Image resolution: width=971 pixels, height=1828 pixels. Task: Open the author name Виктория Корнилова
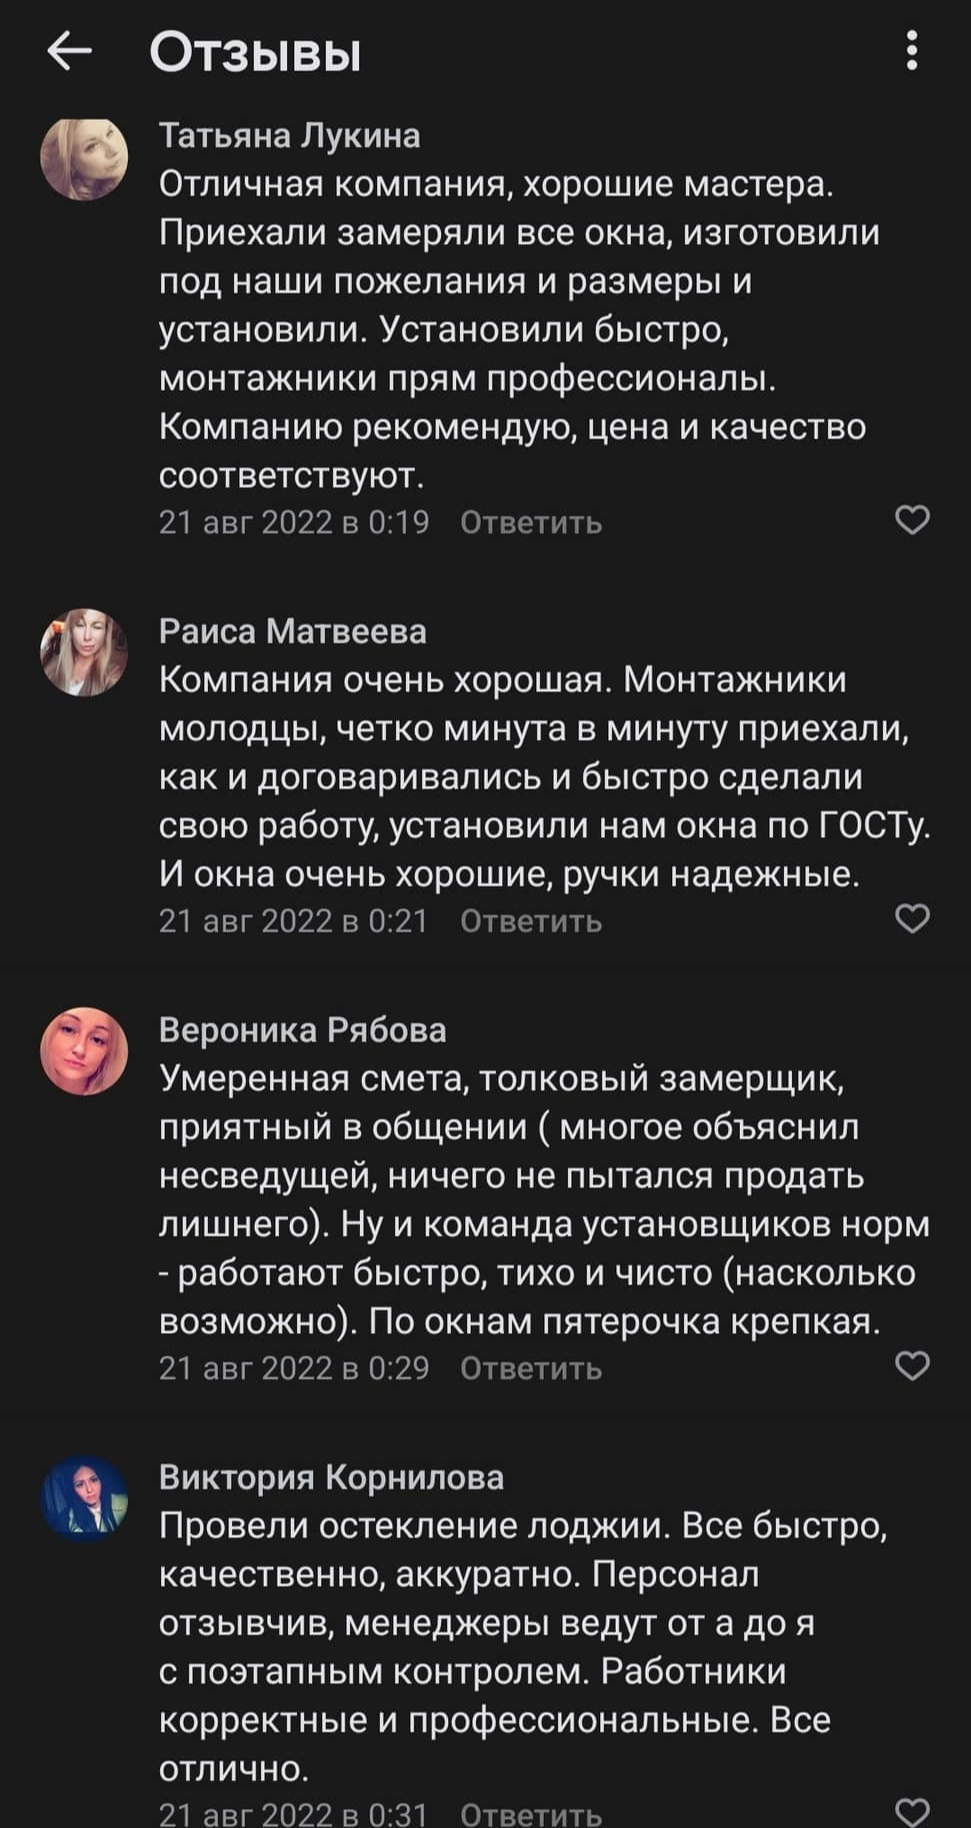(x=331, y=1477)
